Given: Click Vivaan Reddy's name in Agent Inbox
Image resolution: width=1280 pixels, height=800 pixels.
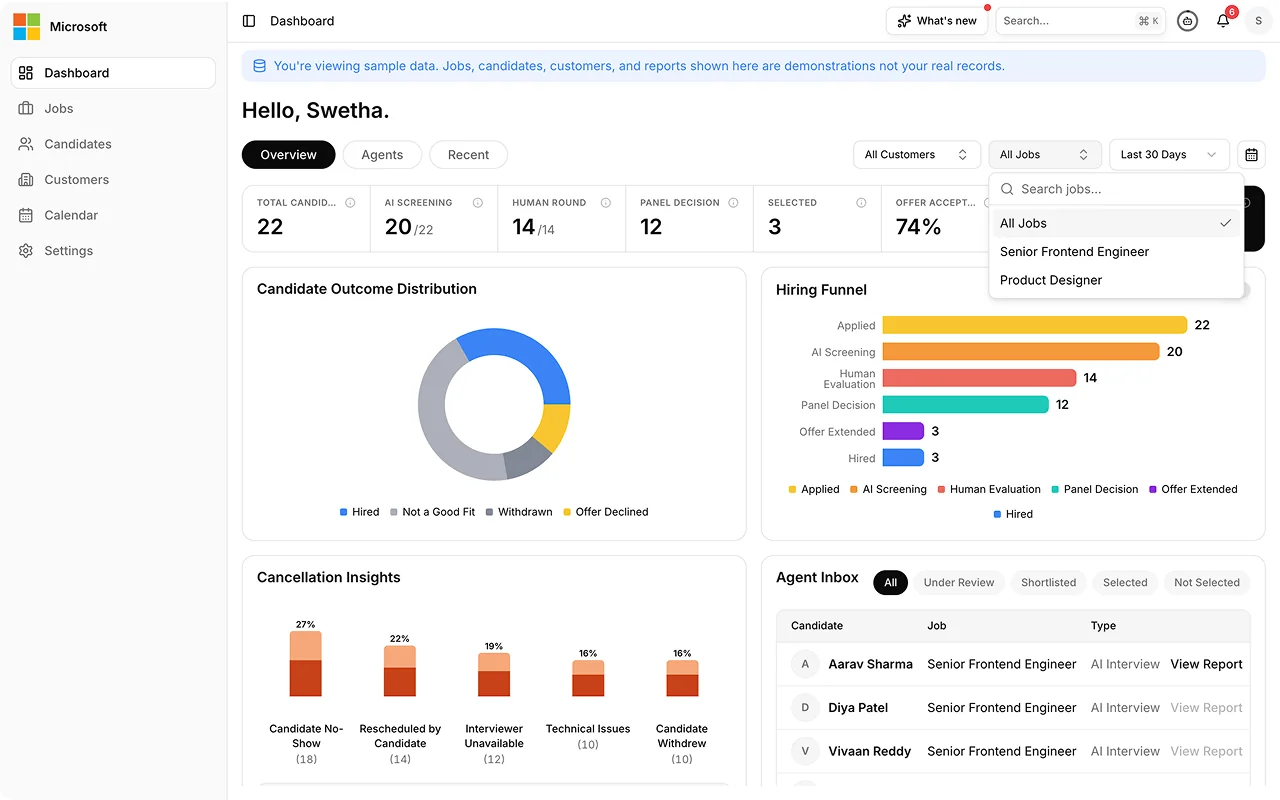Looking at the screenshot, I should [870, 751].
